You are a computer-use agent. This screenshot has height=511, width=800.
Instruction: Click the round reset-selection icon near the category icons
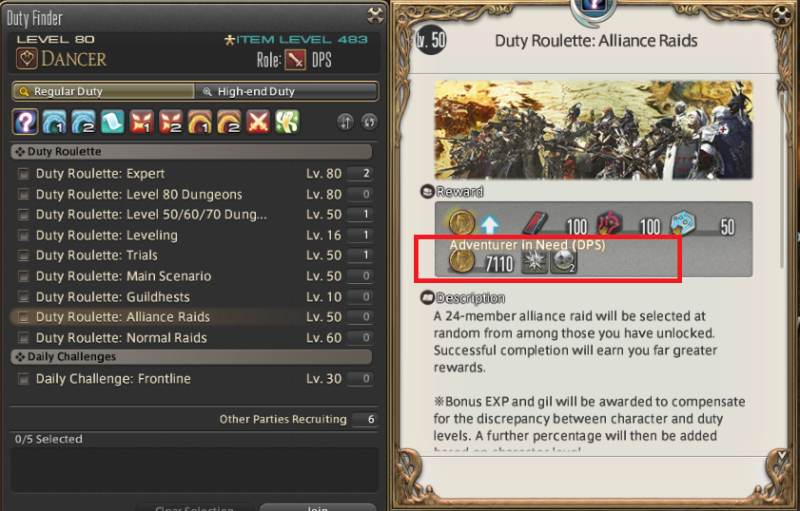coord(369,122)
